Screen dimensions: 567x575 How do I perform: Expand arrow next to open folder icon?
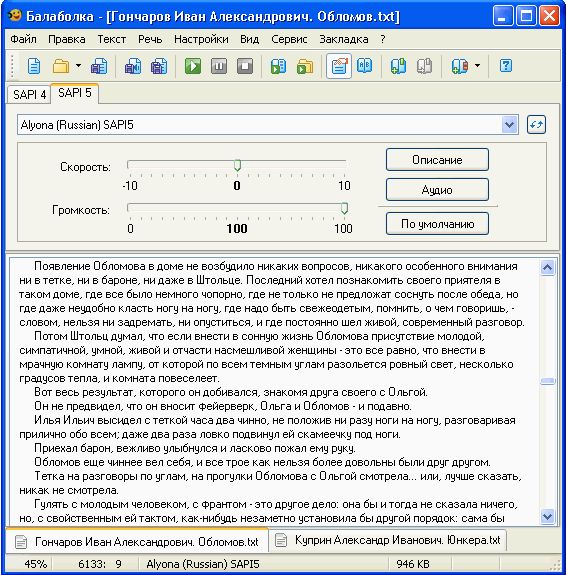pos(78,66)
